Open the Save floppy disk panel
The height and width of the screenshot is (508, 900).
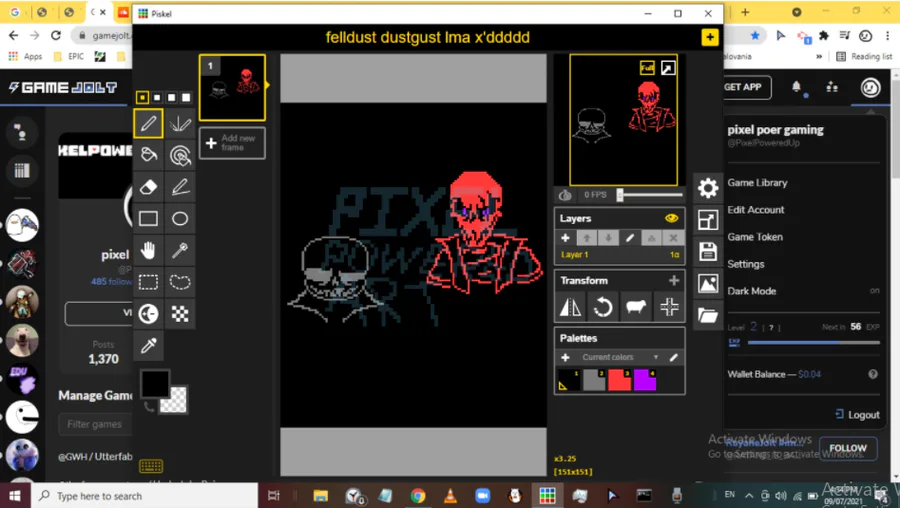(x=708, y=251)
